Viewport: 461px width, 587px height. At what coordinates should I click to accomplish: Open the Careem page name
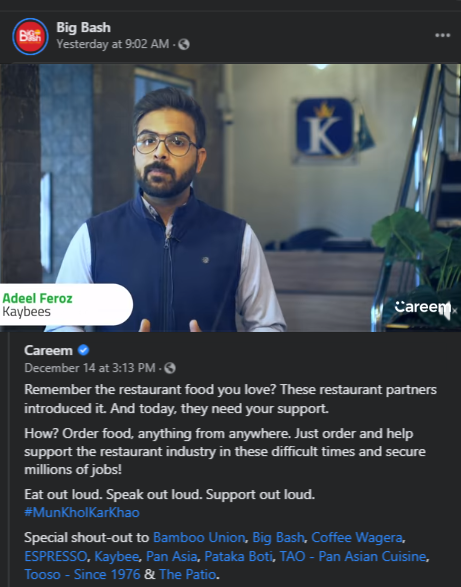point(48,350)
